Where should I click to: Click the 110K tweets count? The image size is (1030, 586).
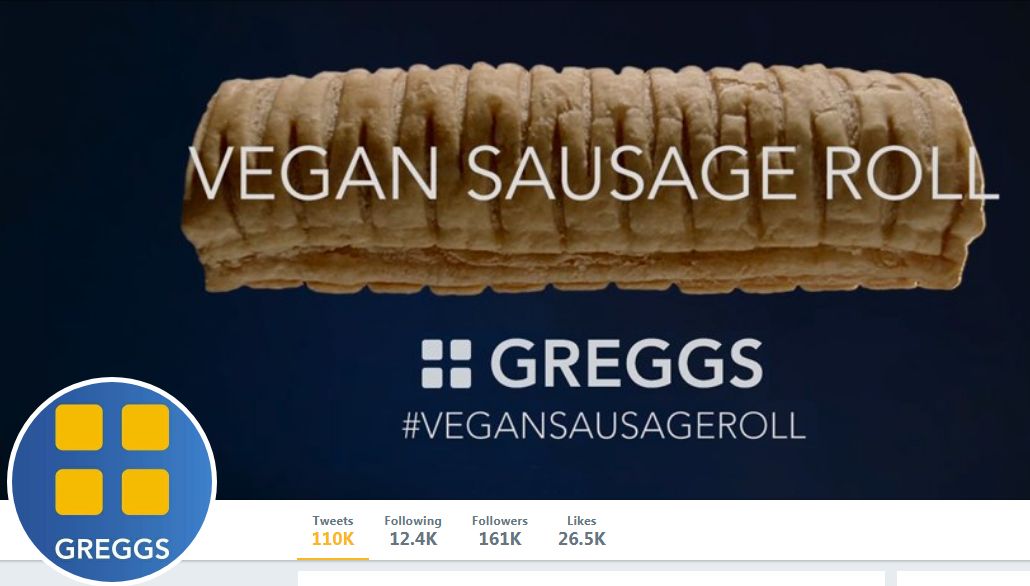tap(332, 539)
